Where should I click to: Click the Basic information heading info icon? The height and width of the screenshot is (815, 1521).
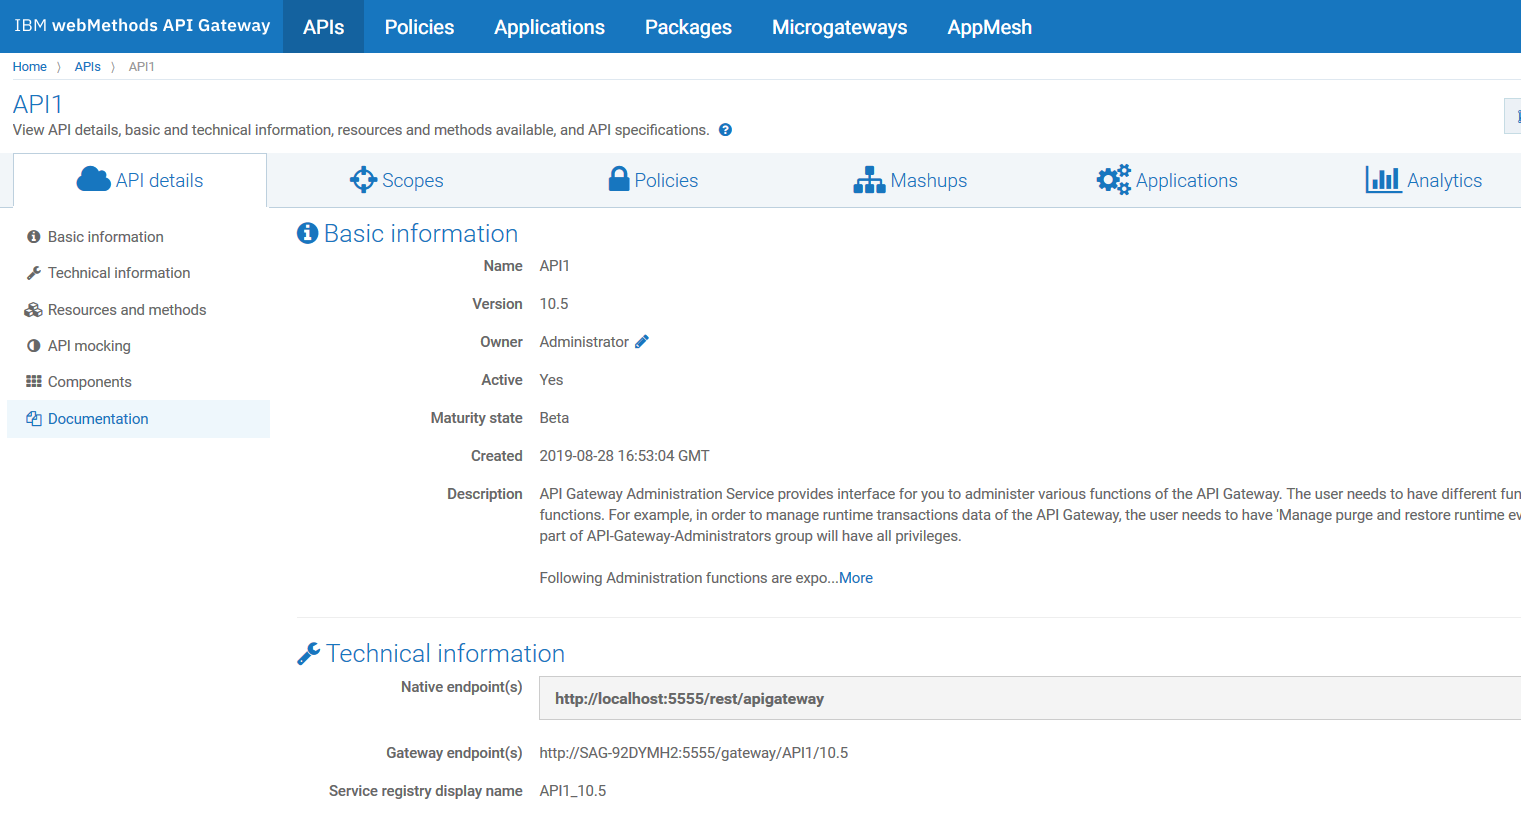tap(307, 233)
